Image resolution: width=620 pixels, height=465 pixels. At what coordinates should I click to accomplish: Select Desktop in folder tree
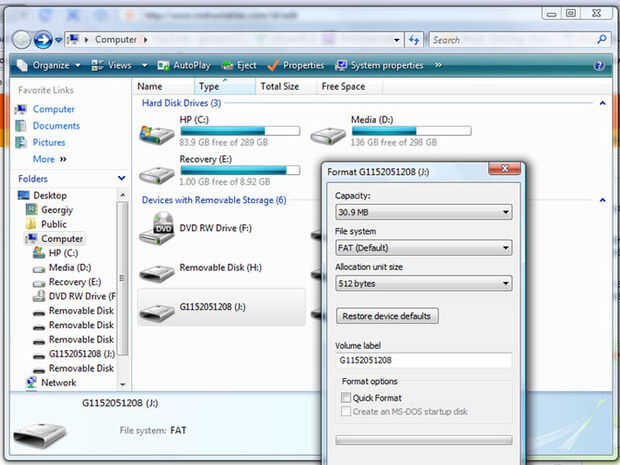[x=50, y=195]
